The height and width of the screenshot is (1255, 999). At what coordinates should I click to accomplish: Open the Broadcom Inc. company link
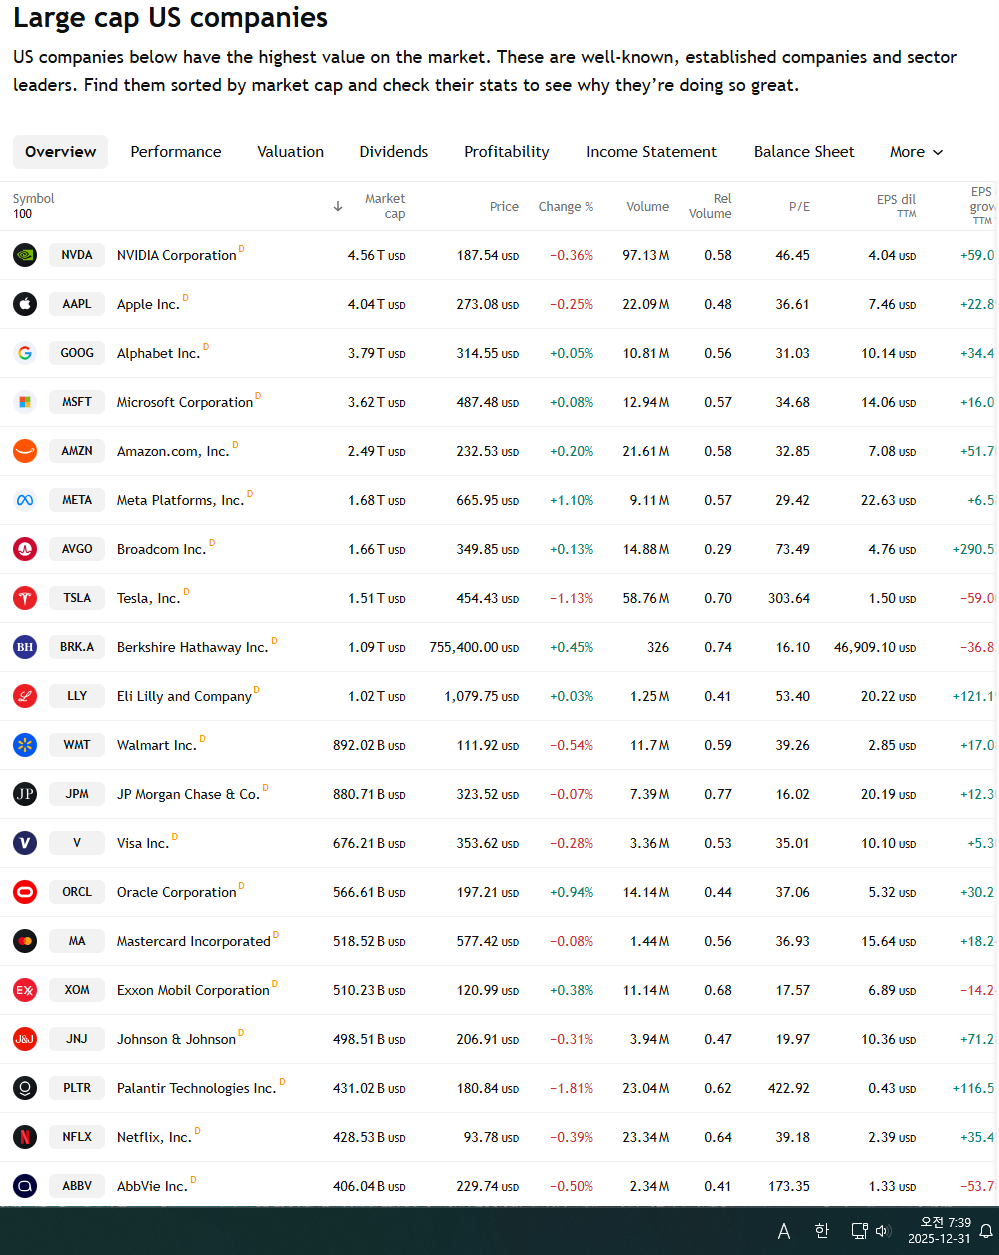[x=161, y=550]
